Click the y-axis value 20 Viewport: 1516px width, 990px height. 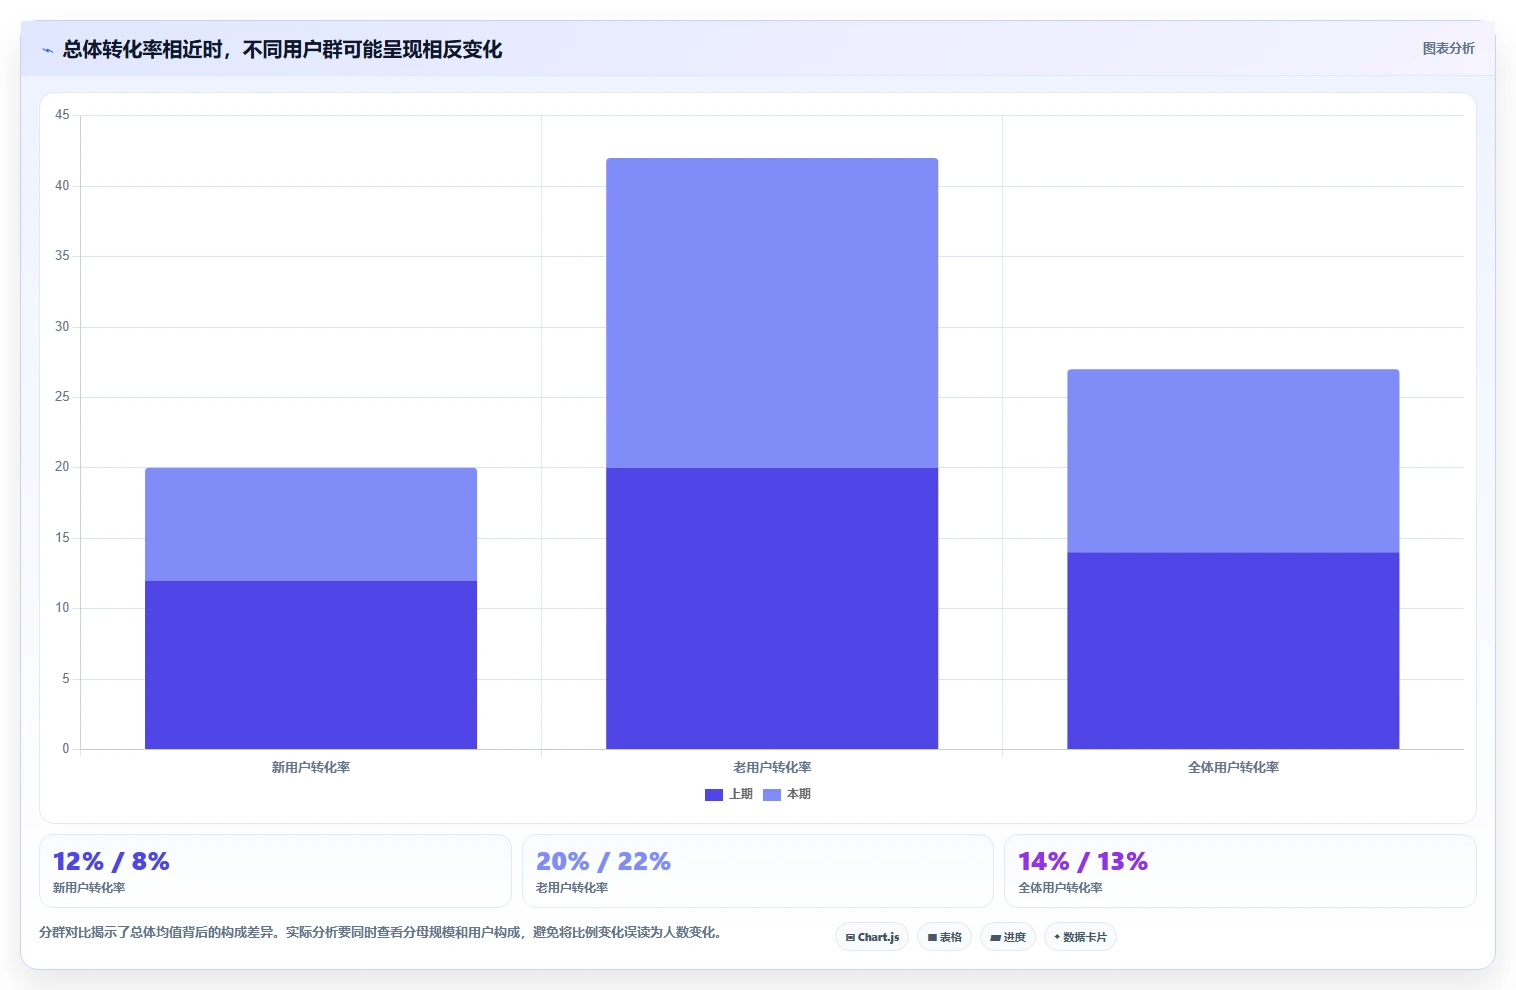coord(62,467)
